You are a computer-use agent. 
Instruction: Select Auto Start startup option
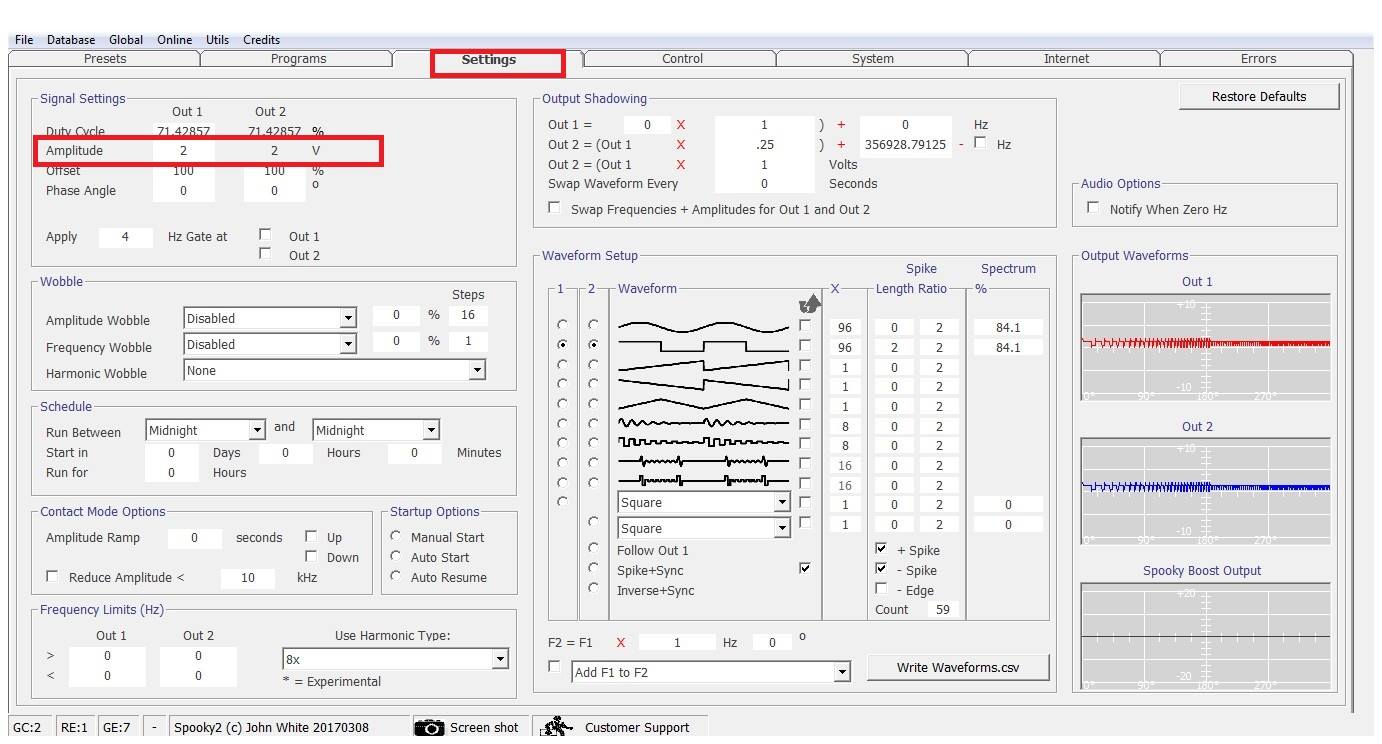(x=396, y=556)
